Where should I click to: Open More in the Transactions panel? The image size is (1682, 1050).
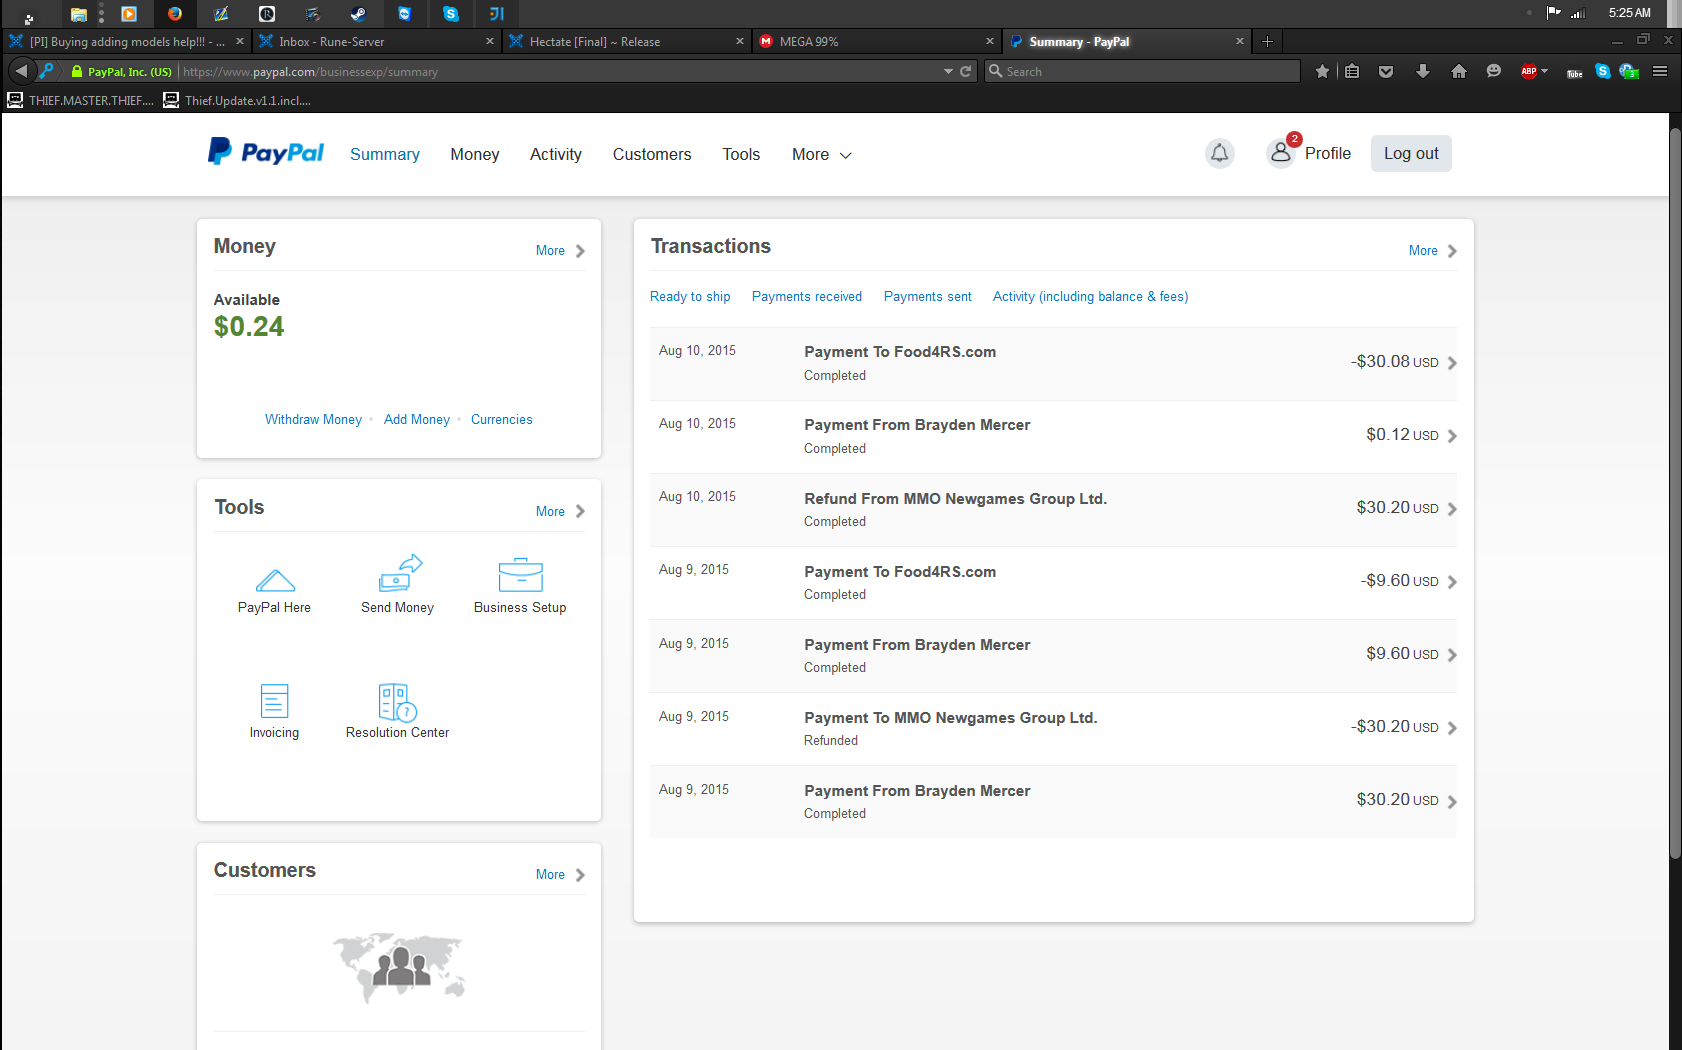(x=1433, y=250)
